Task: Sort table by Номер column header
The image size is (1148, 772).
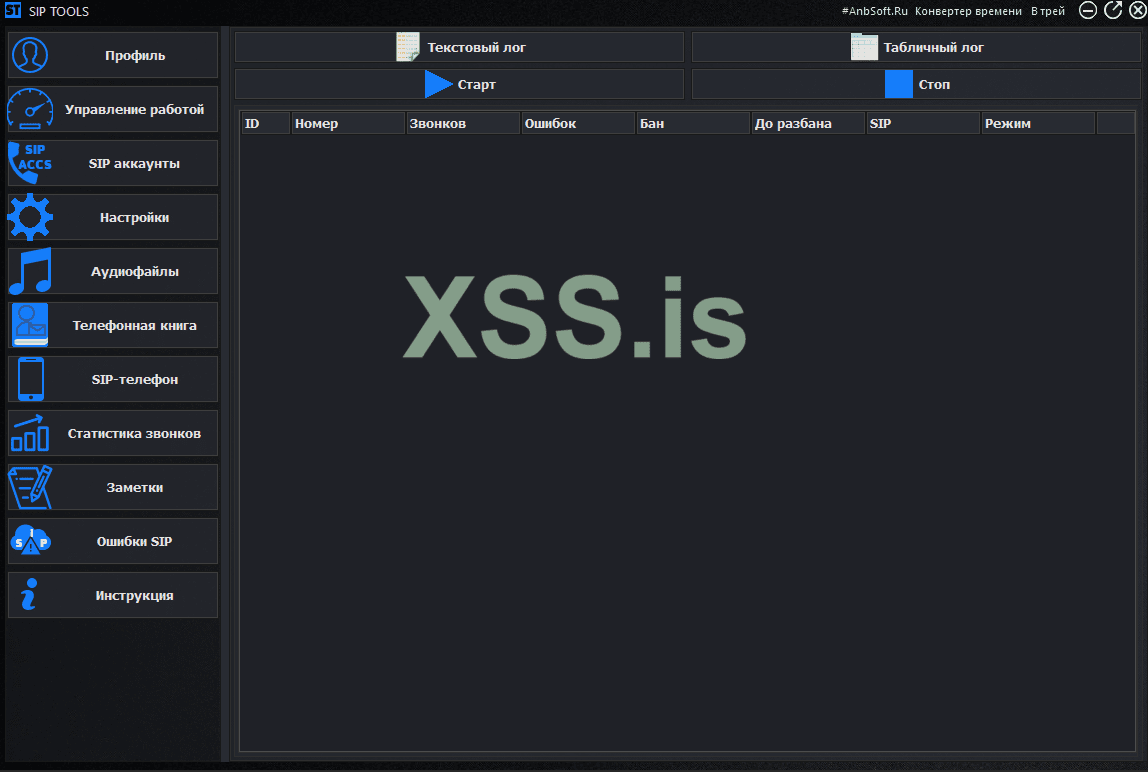Action: point(348,123)
